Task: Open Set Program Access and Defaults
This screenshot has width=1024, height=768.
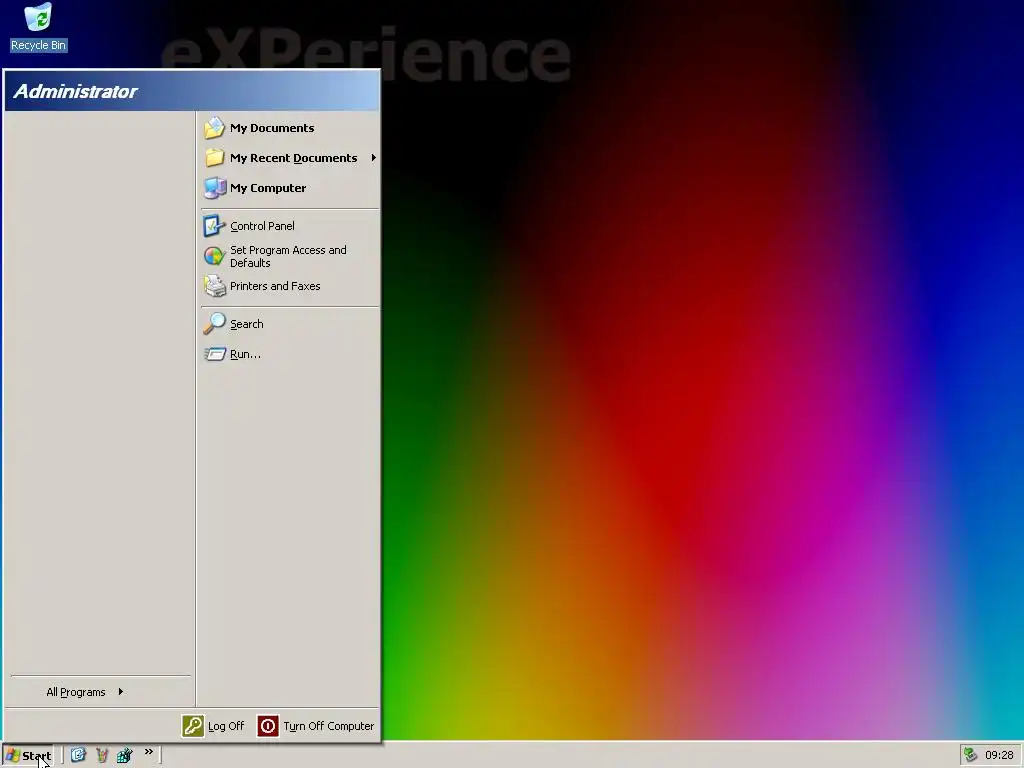Action: click(x=290, y=256)
